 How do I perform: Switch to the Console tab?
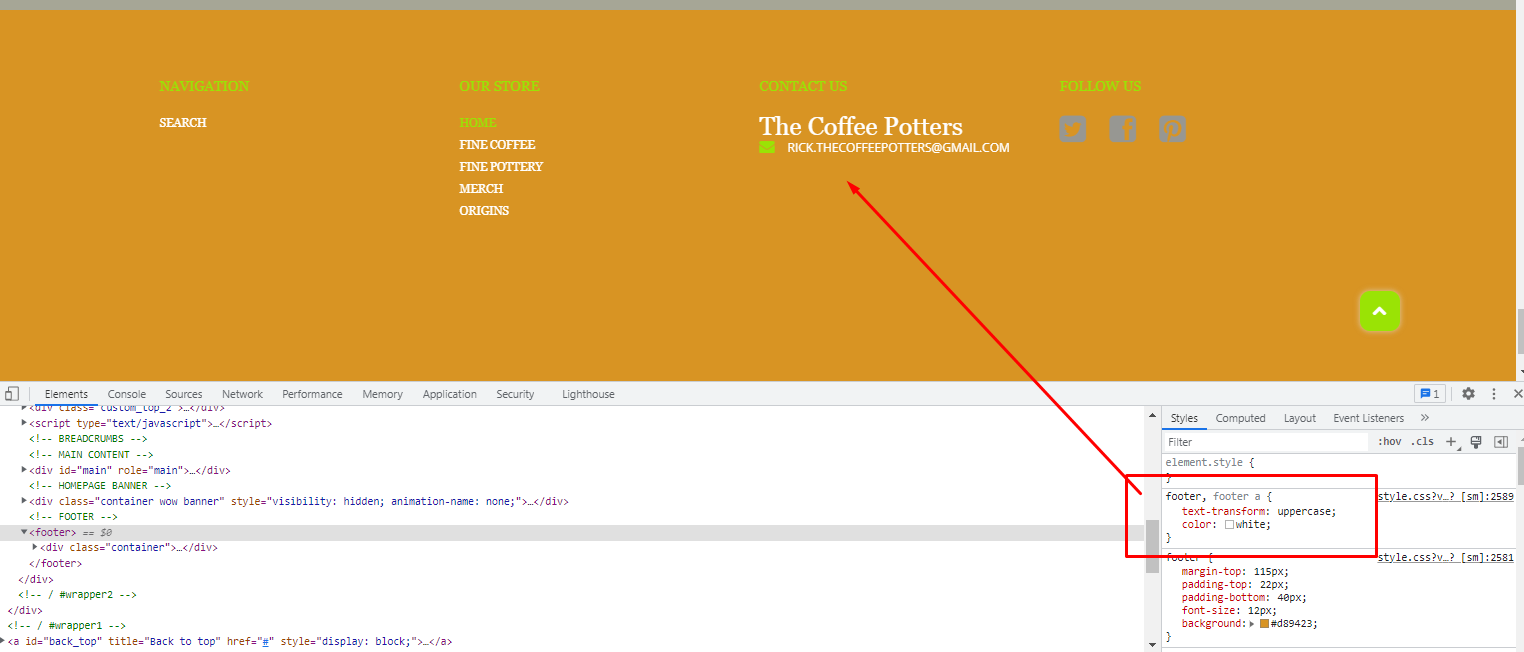click(127, 394)
